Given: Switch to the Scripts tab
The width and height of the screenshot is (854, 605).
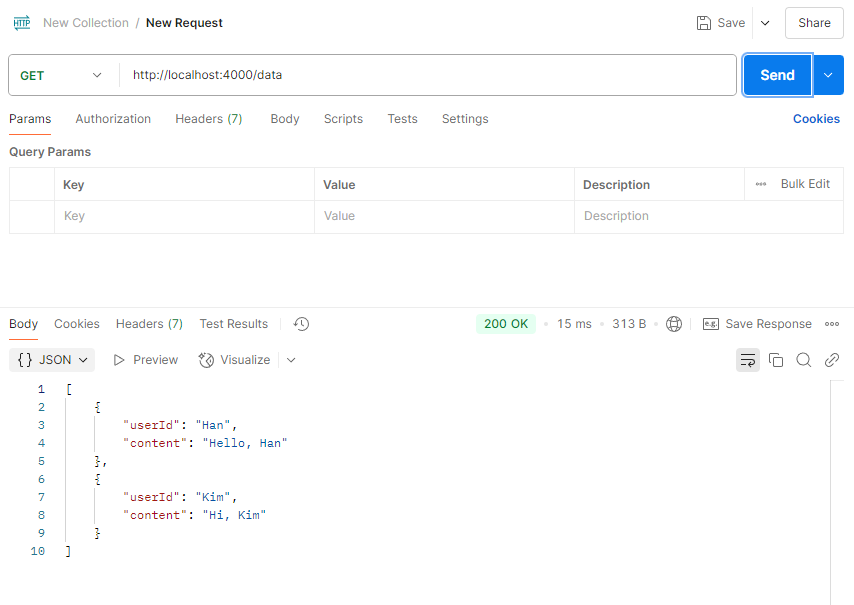Looking at the screenshot, I should [343, 119].
